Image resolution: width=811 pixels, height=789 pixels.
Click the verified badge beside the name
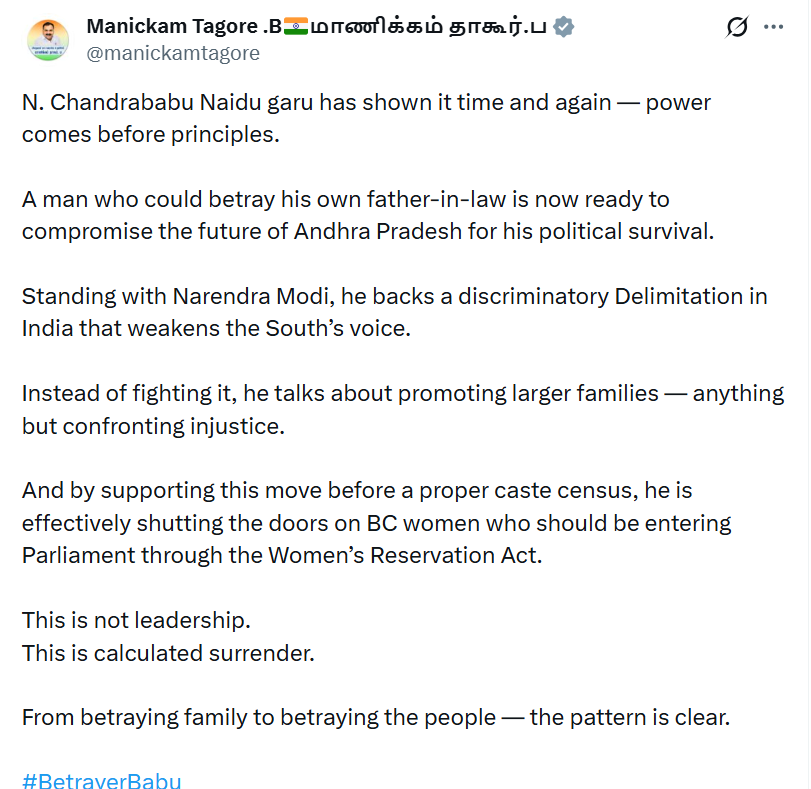(x=564, y=27)
